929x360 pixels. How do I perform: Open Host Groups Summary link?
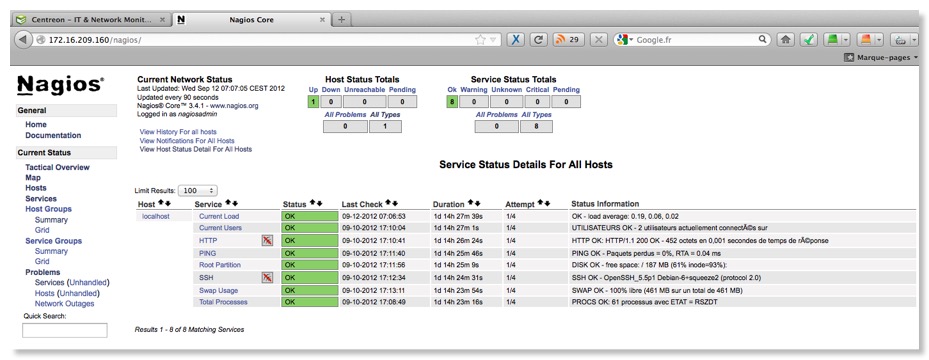point(51,220)
